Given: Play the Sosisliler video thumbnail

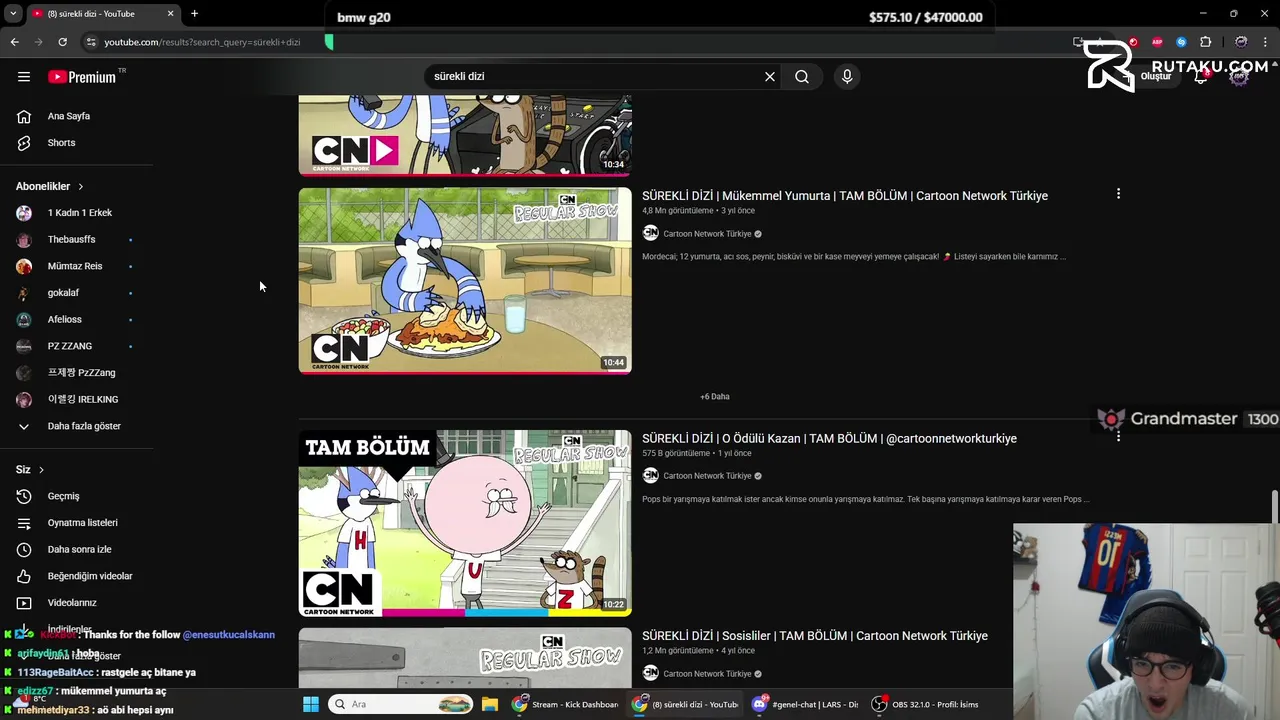Looking at the screenshot, I should pos(465,657).
